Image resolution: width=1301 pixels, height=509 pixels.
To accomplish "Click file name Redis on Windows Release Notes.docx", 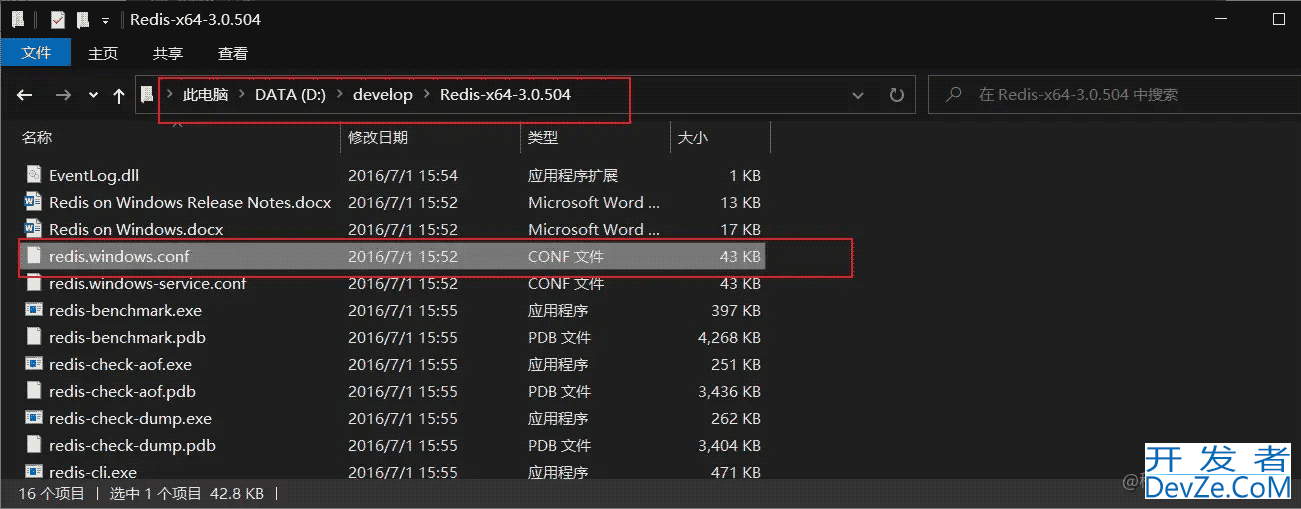I will tap(190, 202).
